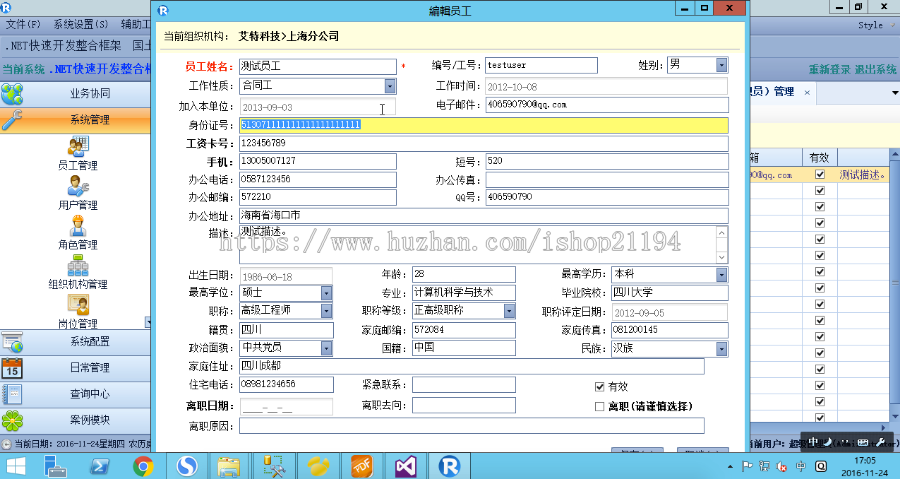The width and height of the screenshot is (900, 479).
Task: Select the 查询中心 navigation group
Action: (x=75, y=395)
